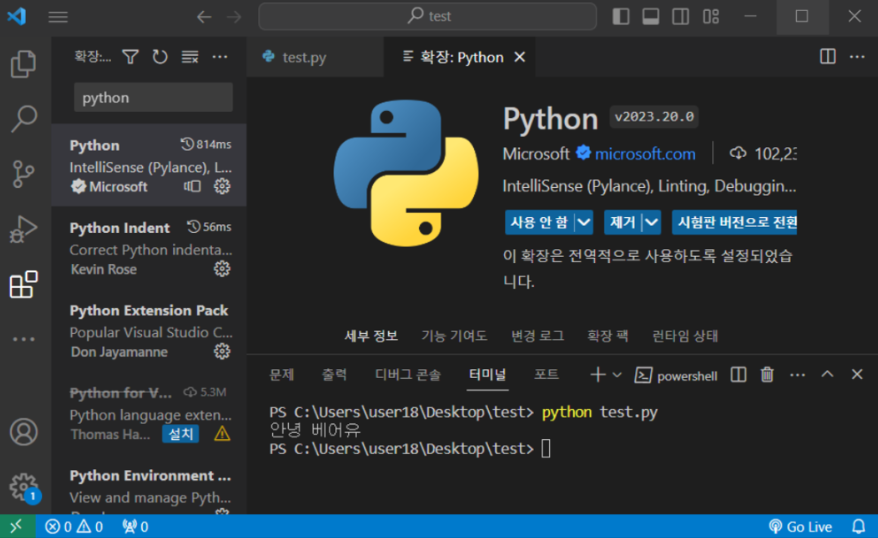Switch to the 디버그 콘솔 panel tab

[x=408, y=375]
